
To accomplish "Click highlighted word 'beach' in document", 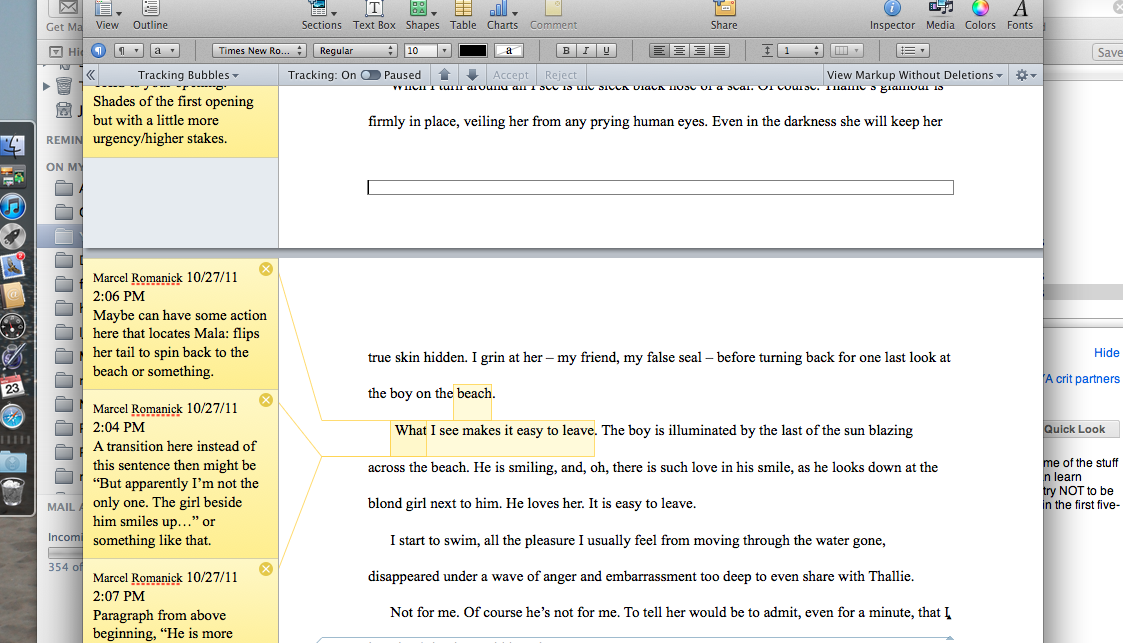I will (474, 393).
